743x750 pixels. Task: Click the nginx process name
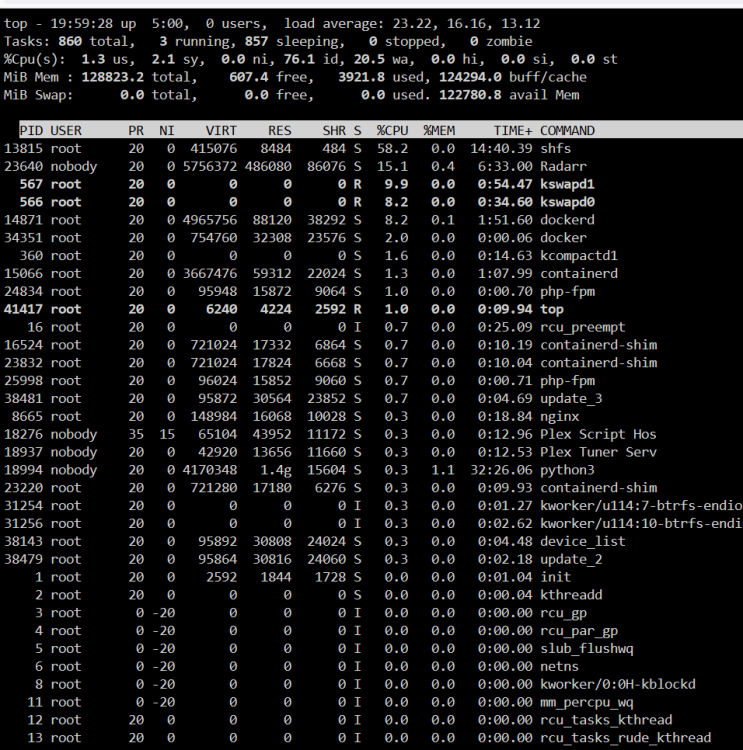[x=559, y=417]
